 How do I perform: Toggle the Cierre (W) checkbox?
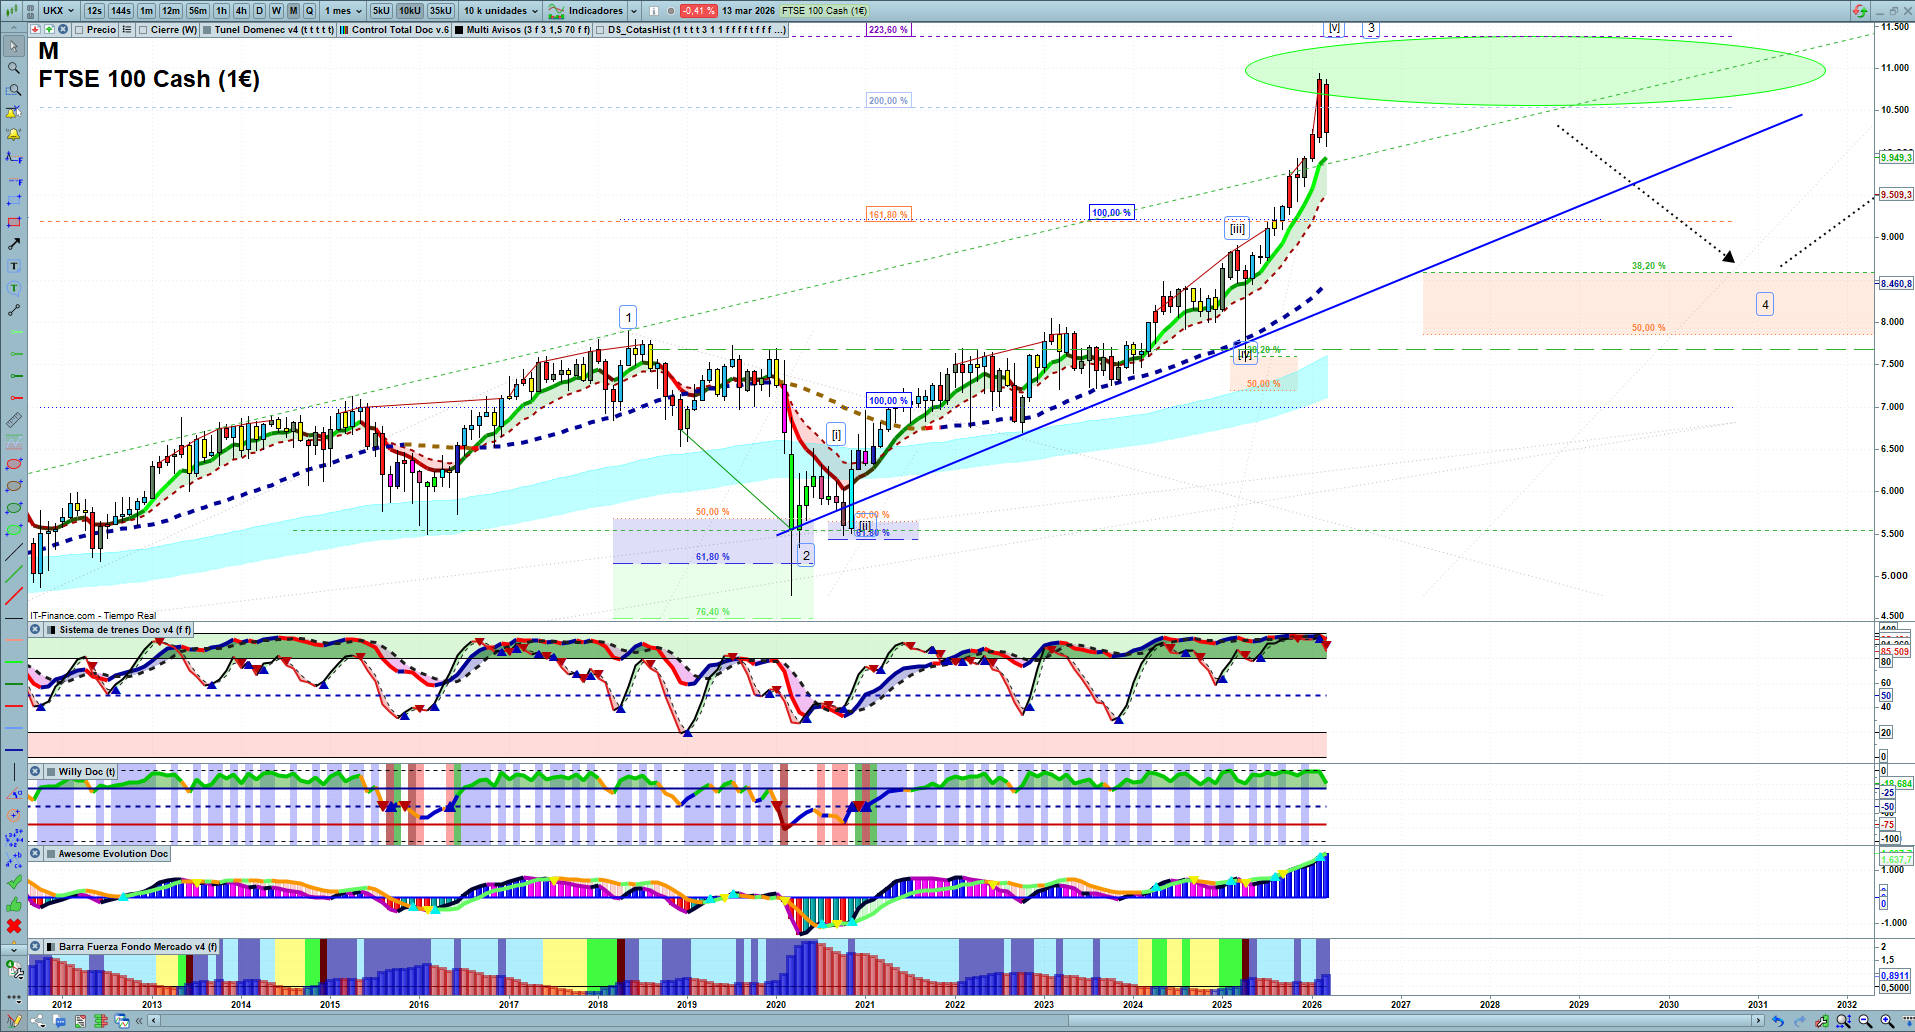144,30
